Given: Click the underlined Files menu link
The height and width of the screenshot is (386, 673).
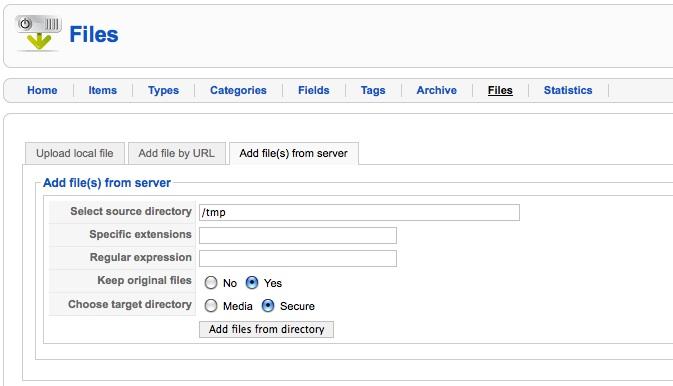Looking at the screenshot, I should tap(500, 90).
